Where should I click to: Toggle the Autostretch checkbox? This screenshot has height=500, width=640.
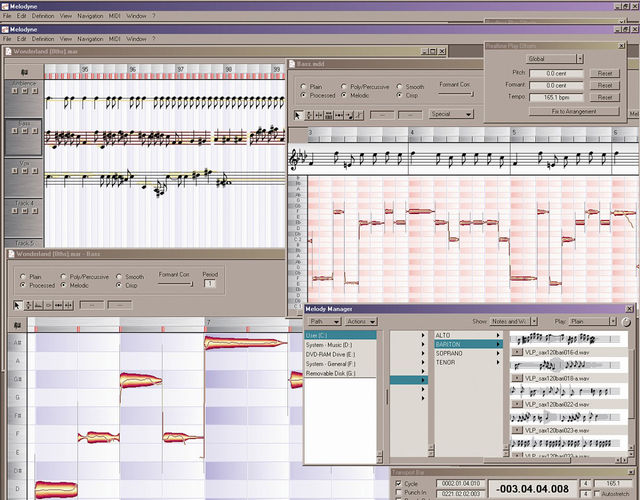tap(597, 493)
